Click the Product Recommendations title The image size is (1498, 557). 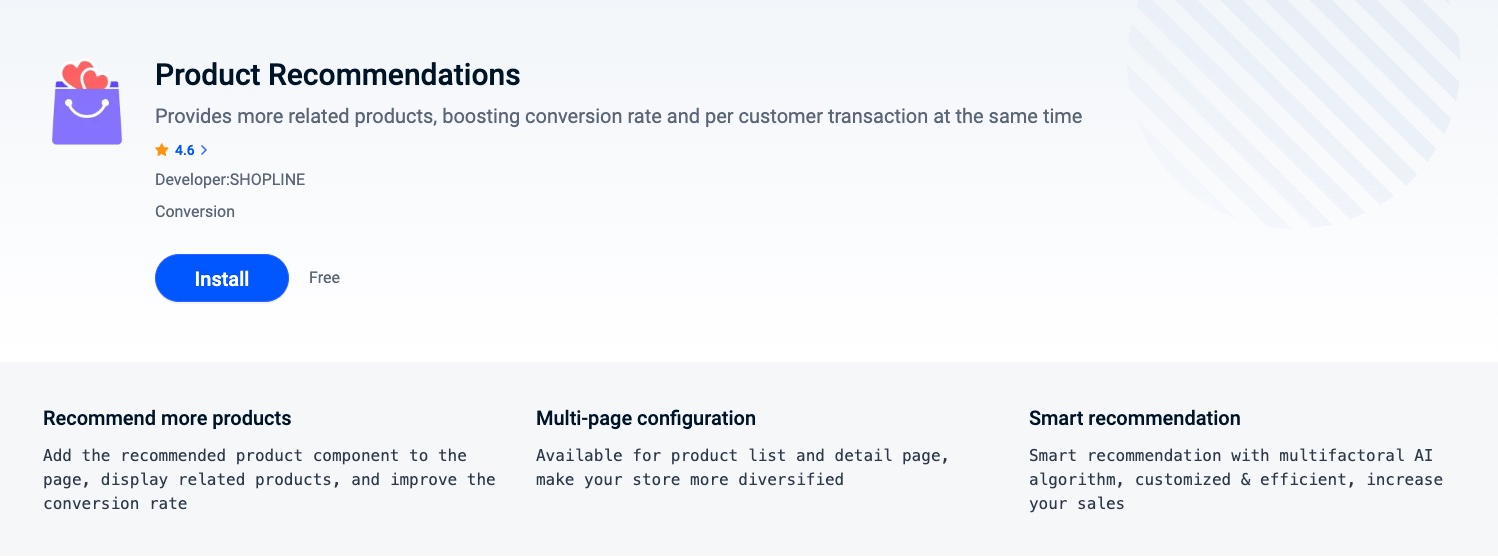338,75
